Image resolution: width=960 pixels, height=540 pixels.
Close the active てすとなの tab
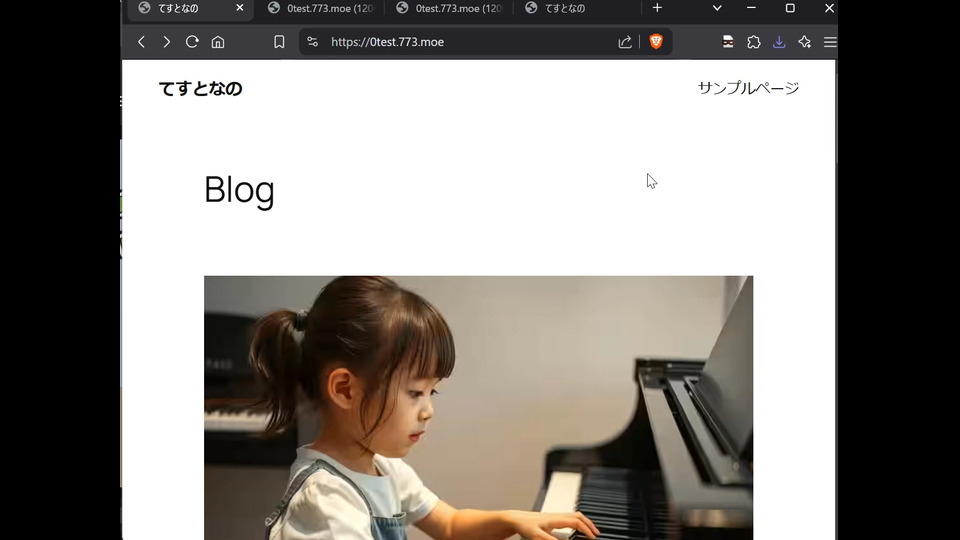coord(239,8)
